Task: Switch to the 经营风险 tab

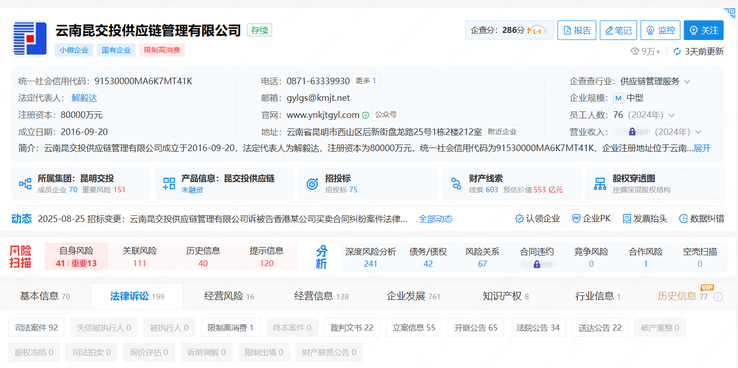Action: coord(229,296)
